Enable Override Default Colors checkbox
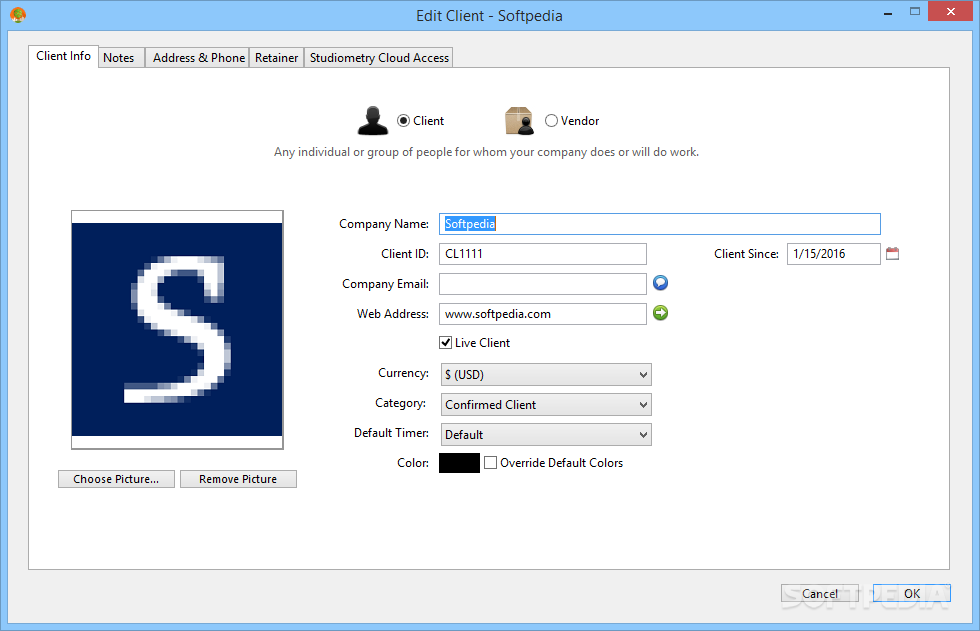Viewport: 980px width, 631px height. [491, 463]
